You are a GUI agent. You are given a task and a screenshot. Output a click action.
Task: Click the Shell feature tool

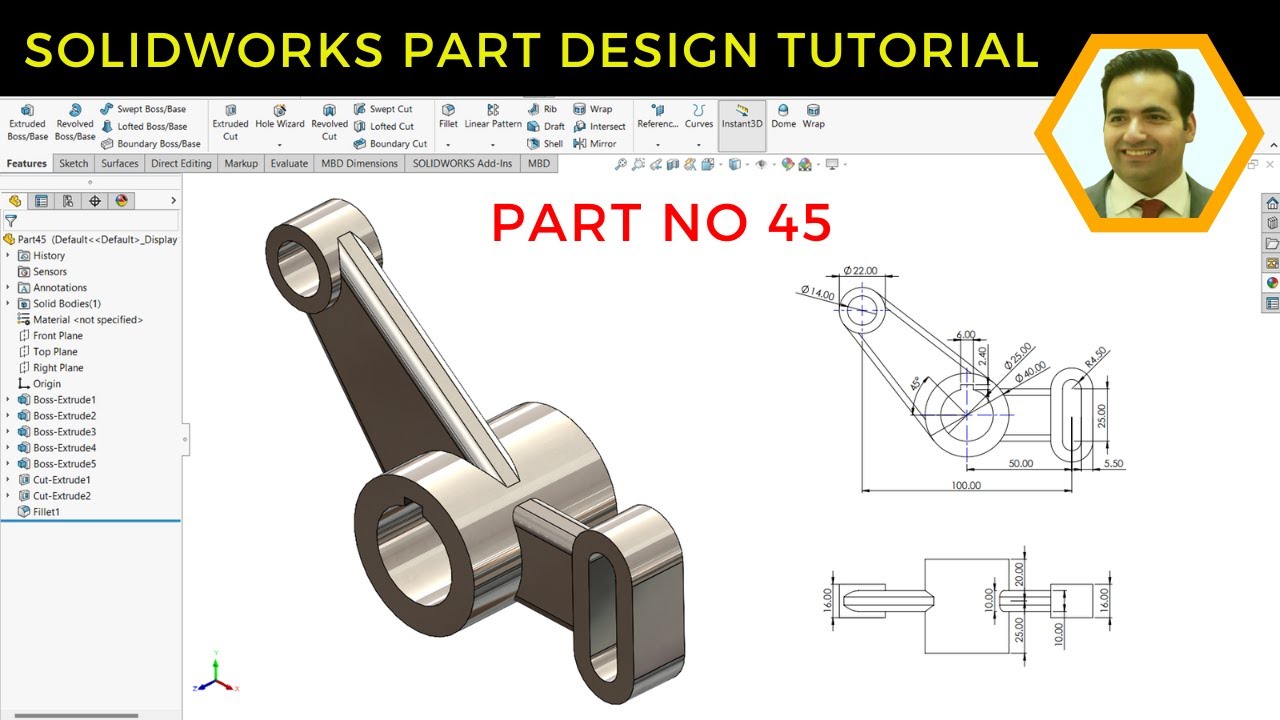[545, 143]
